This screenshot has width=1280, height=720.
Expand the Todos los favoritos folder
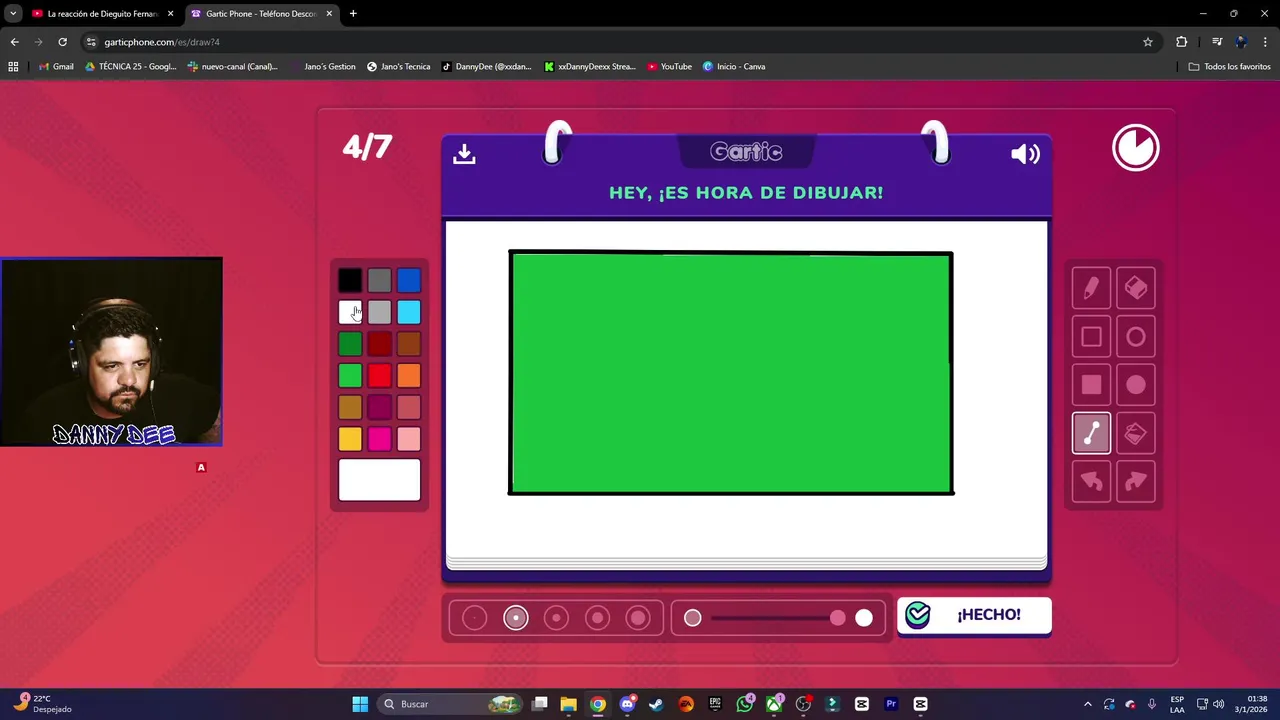1229,67
